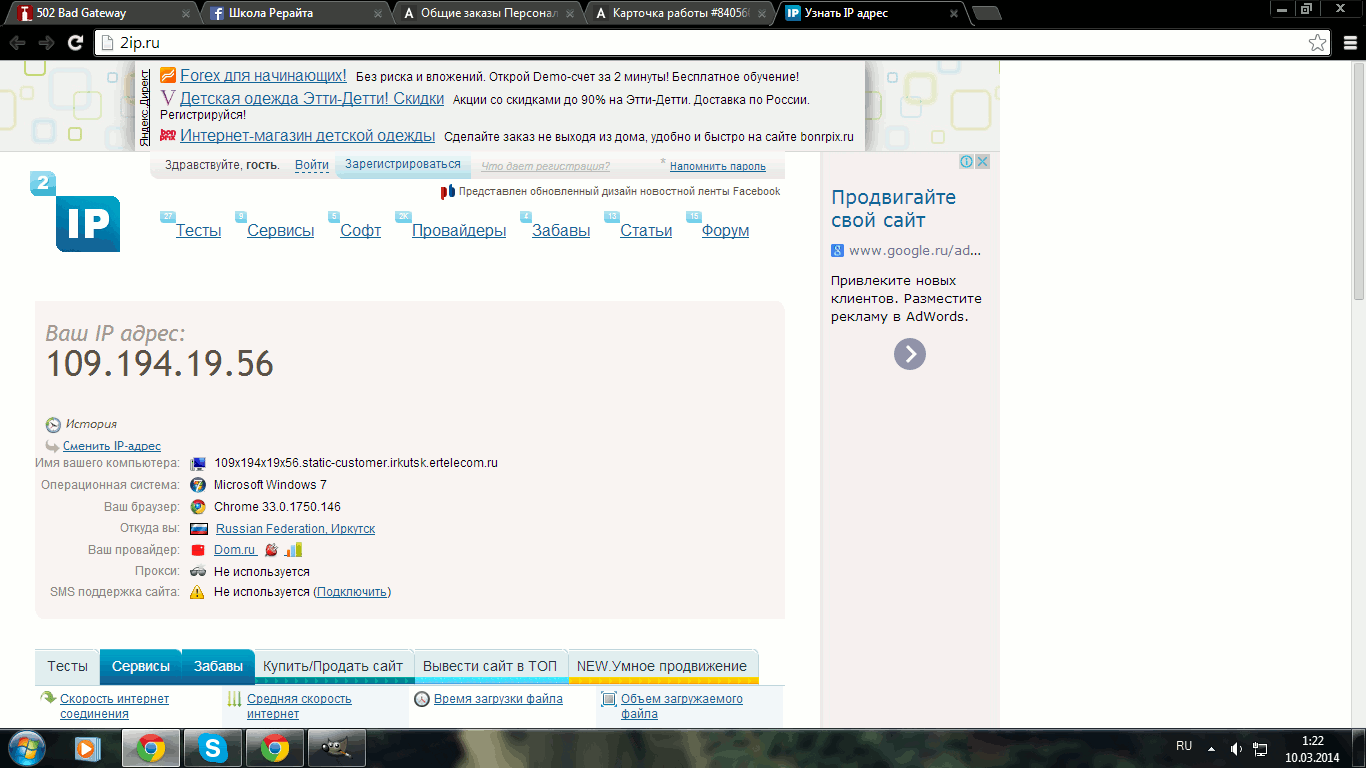Viewport: 1366px width, 768px height.
Task: Click the round arrow button in AdWords ad
Action: (x=910, y=354)
